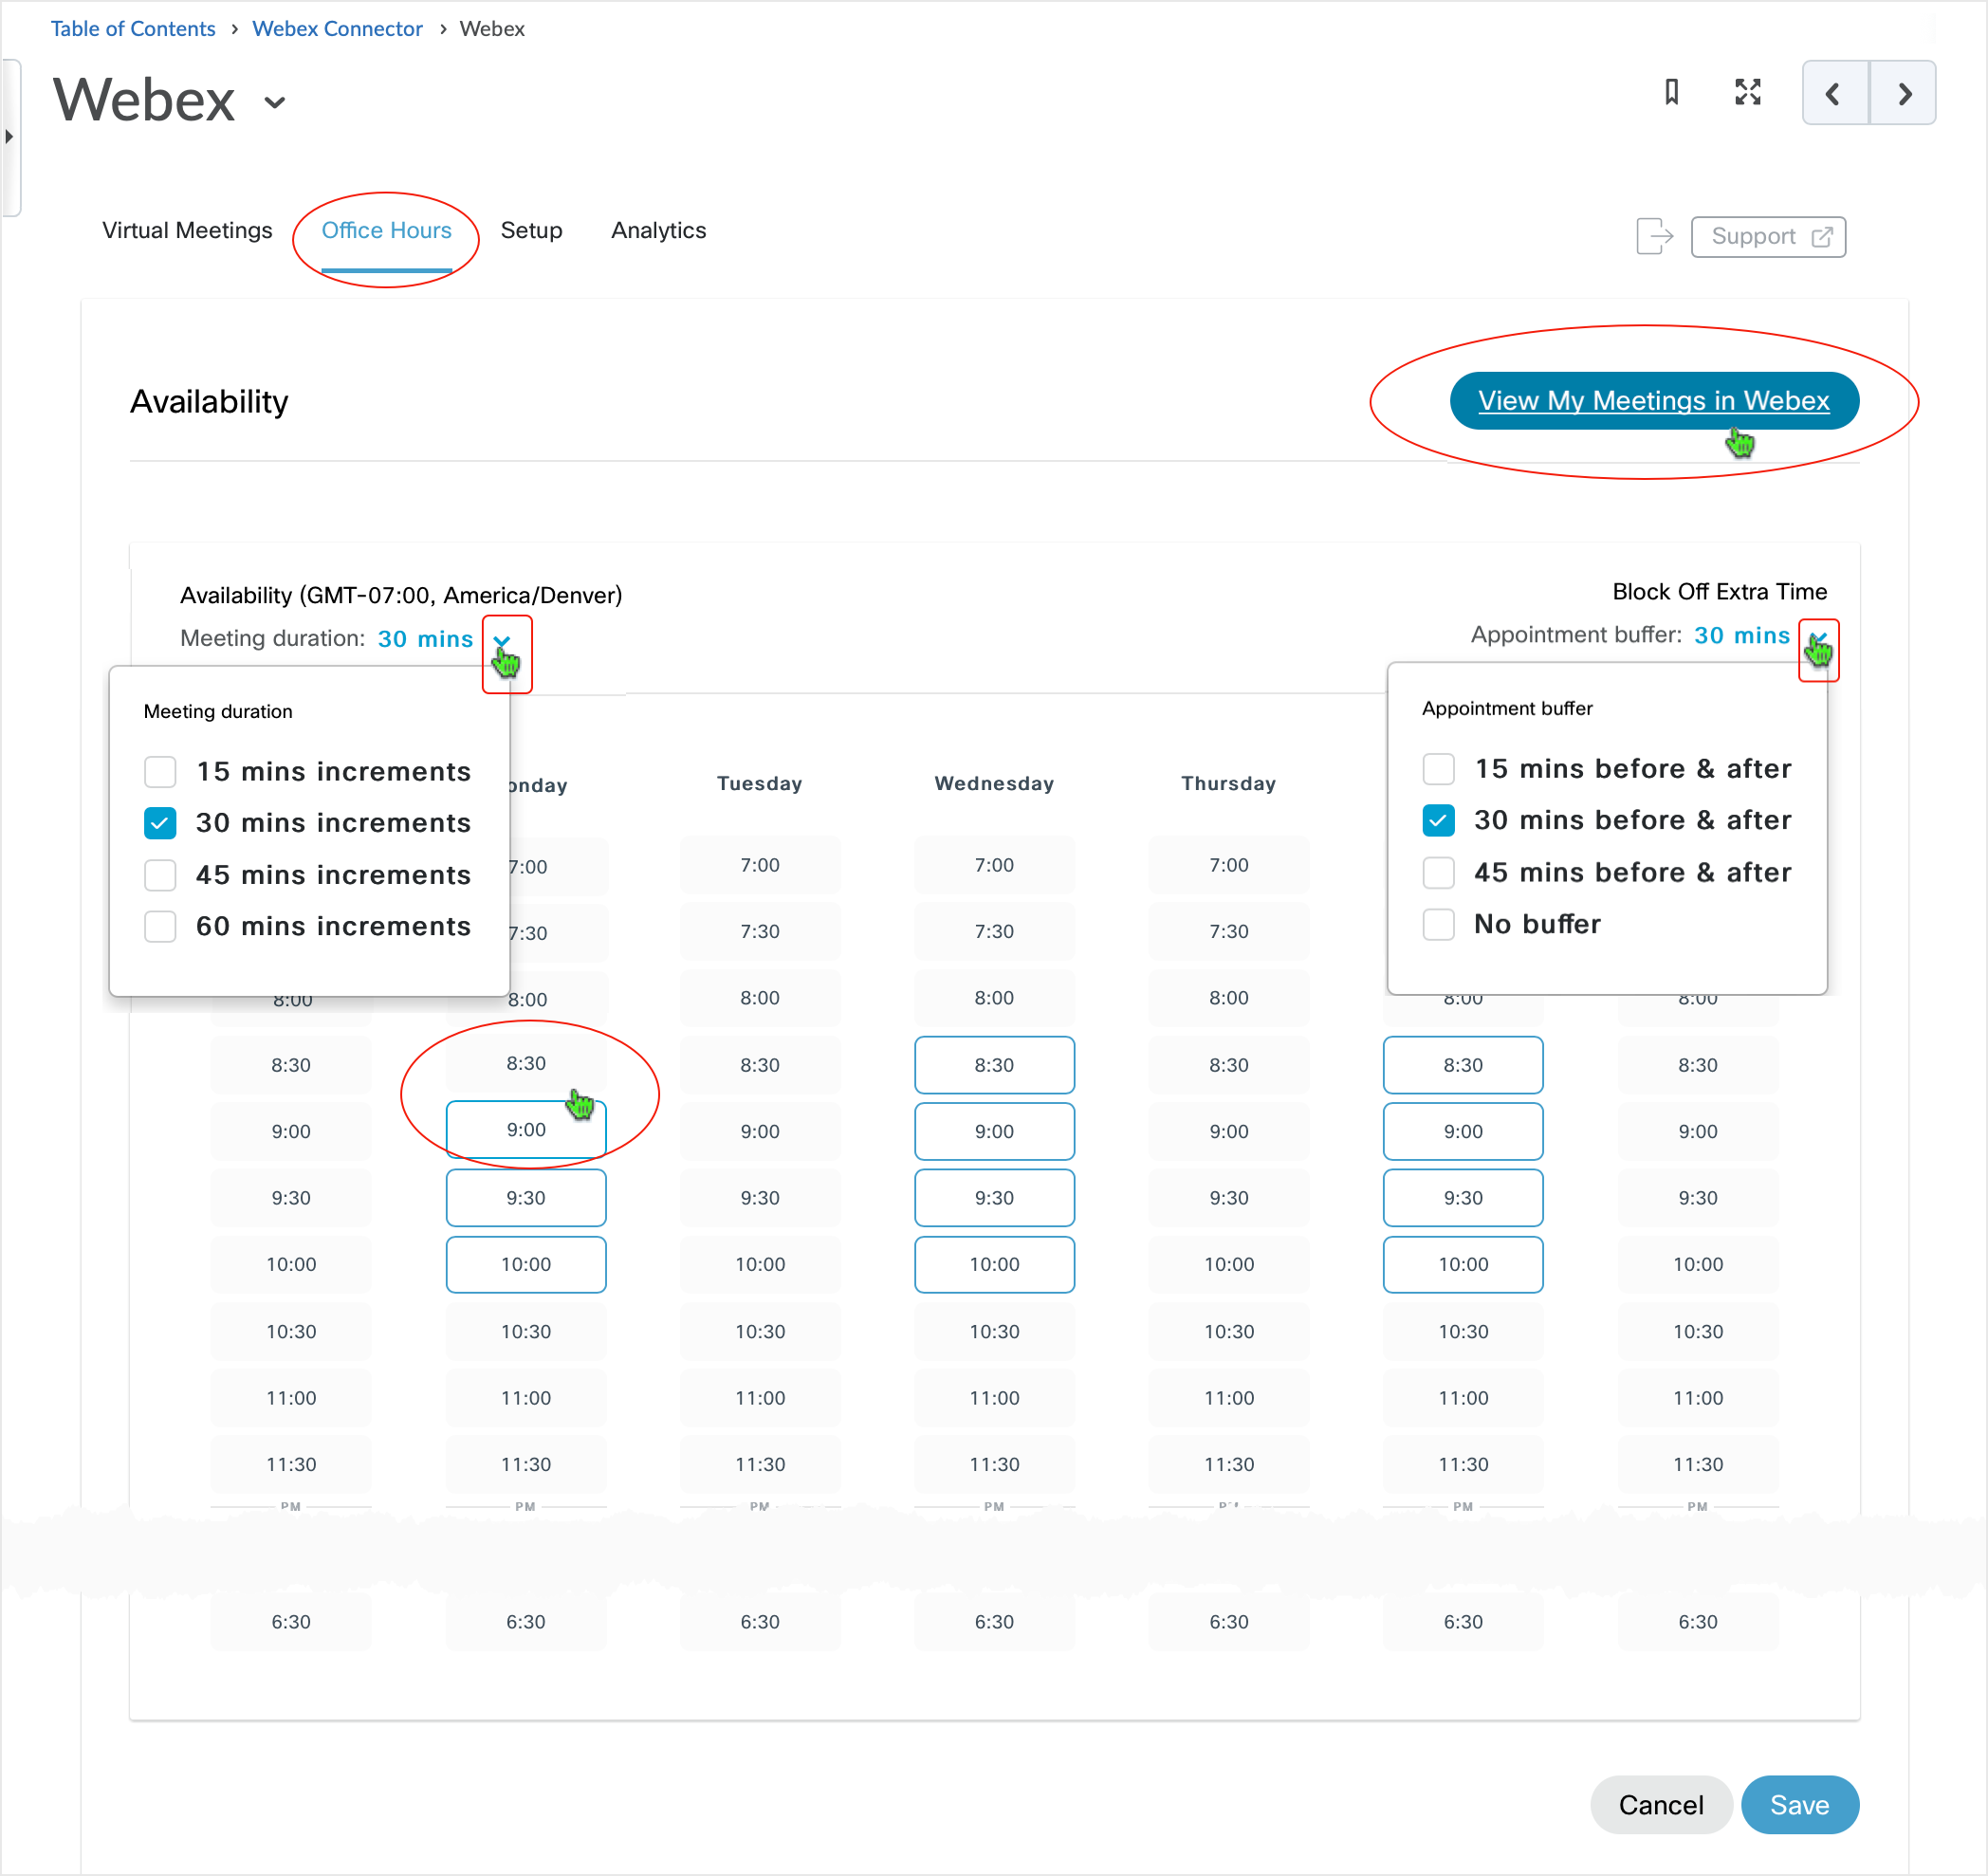Check 60 mins increments option

(160, 926)
